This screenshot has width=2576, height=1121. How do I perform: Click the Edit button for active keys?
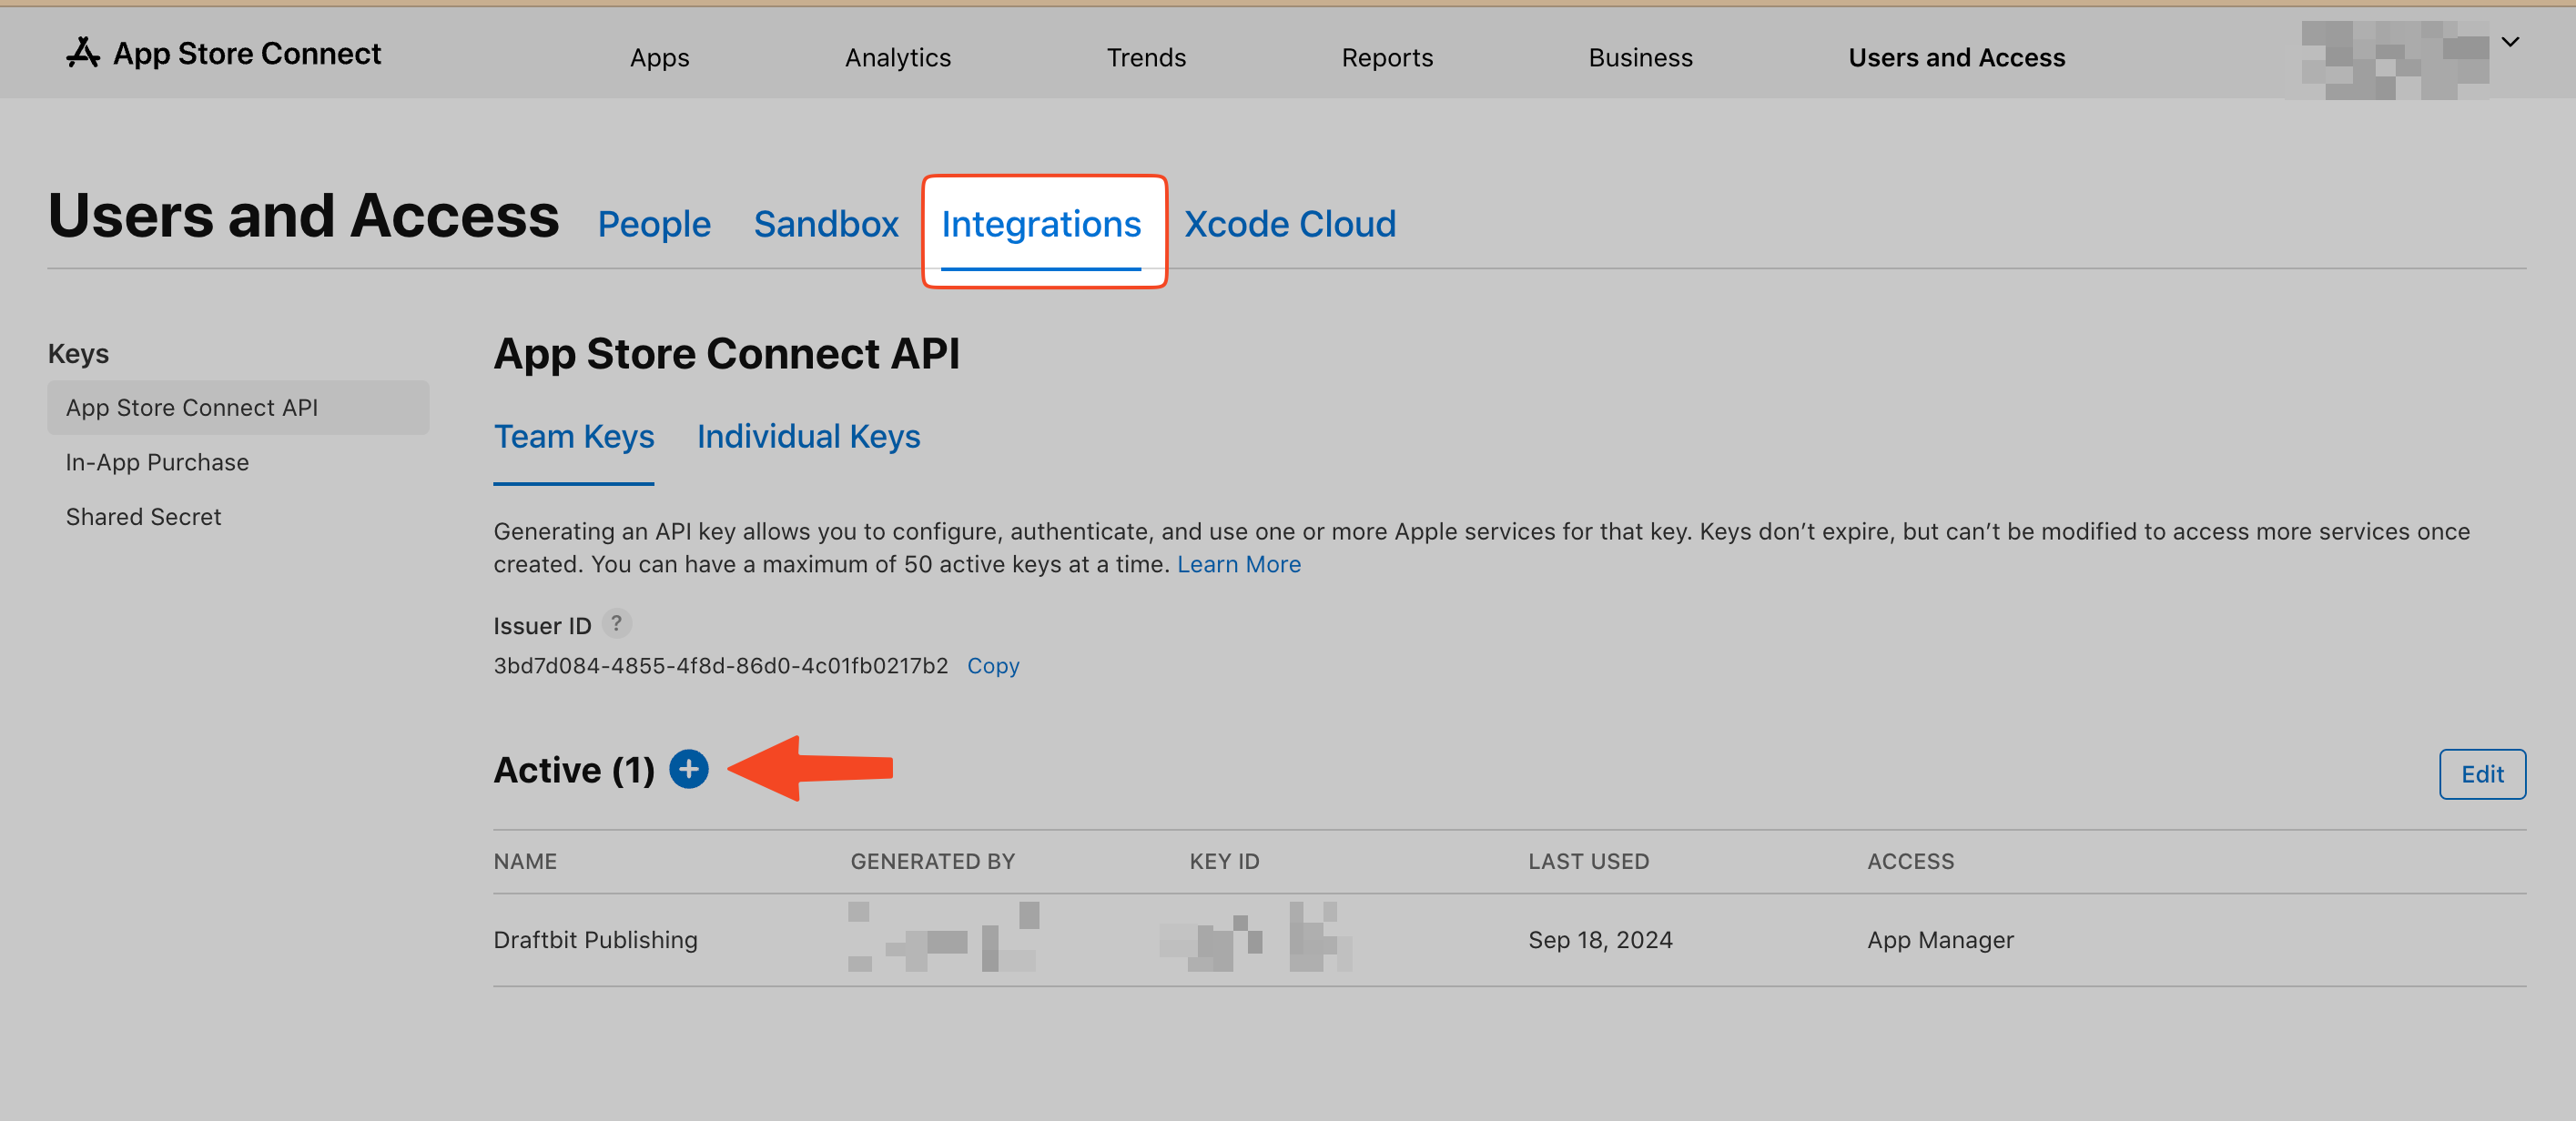point(2483,773)
